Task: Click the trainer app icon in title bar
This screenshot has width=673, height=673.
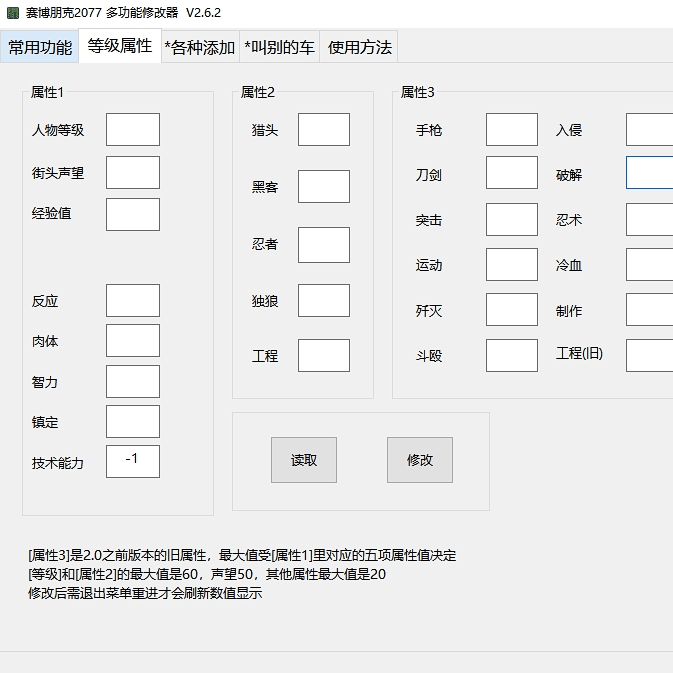Action: pyautogui.click(x=13, y=13)
